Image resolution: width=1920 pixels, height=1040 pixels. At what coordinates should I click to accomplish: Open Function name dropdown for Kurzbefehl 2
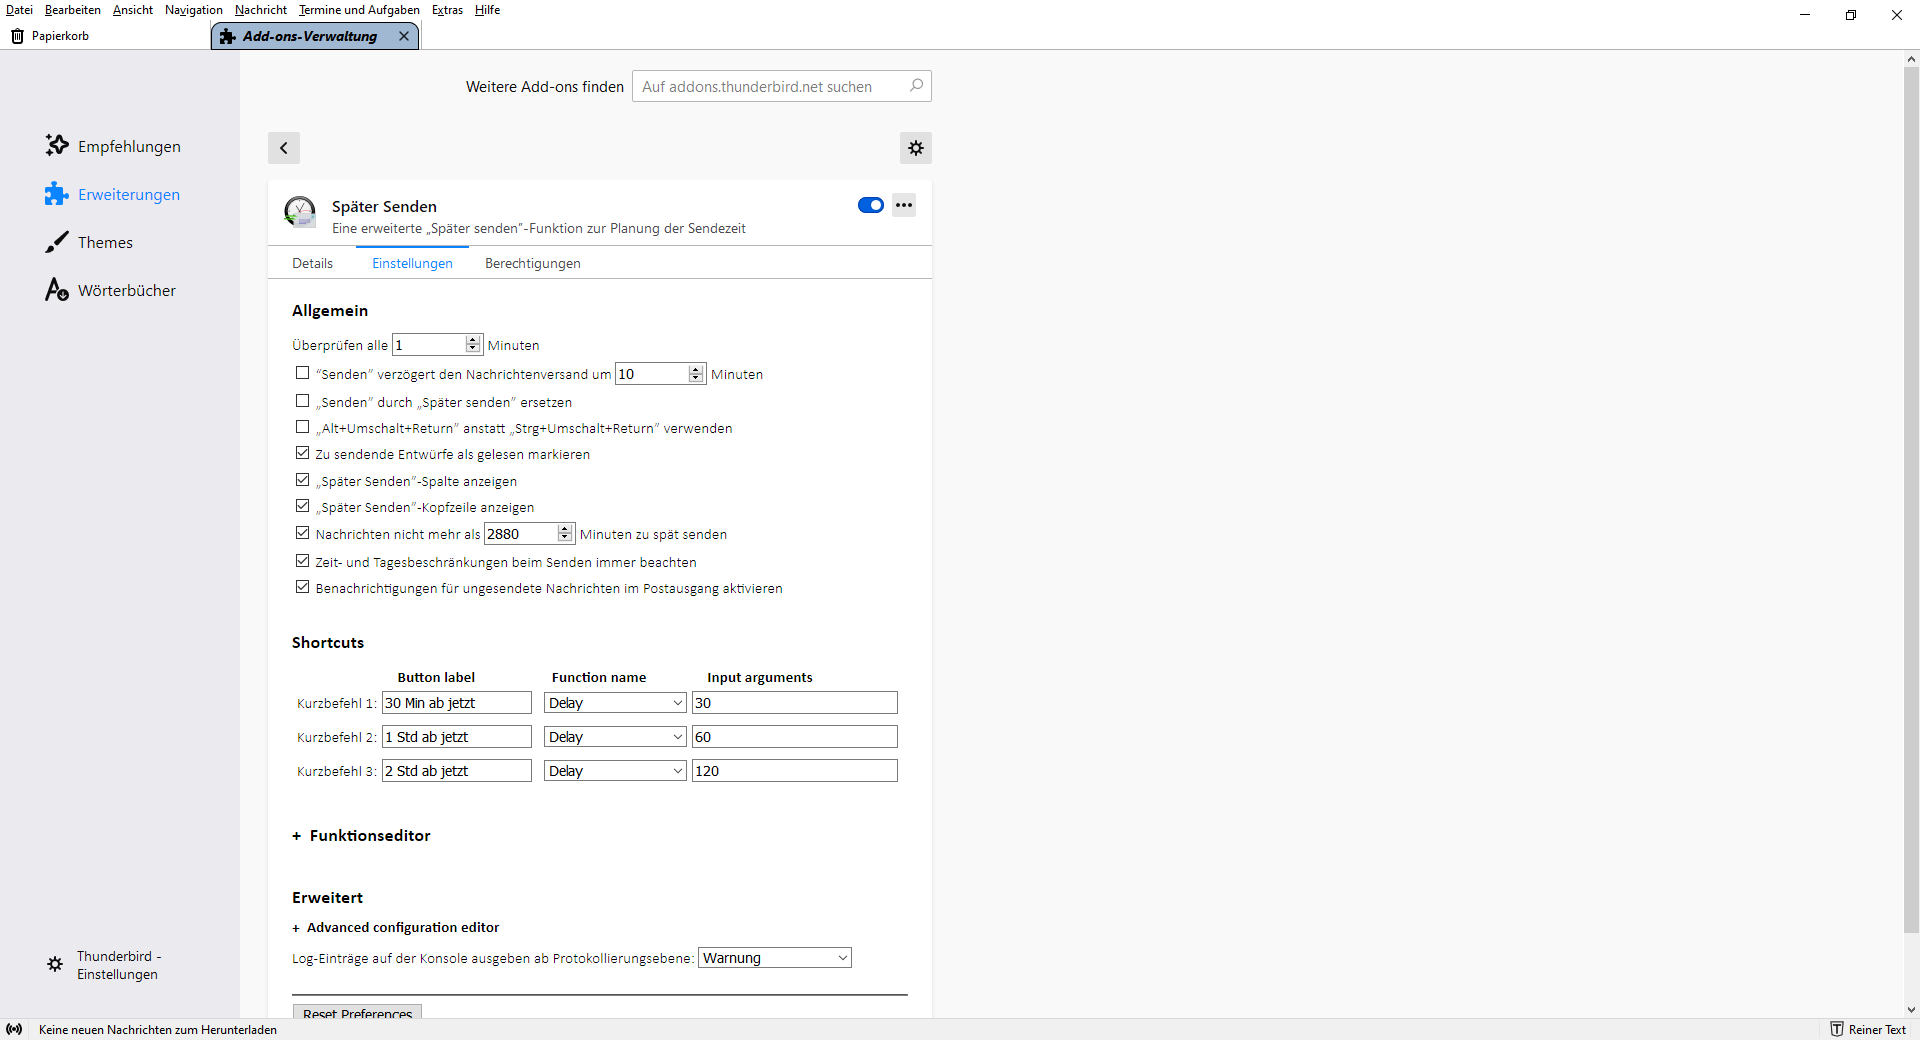pos(615,737)
